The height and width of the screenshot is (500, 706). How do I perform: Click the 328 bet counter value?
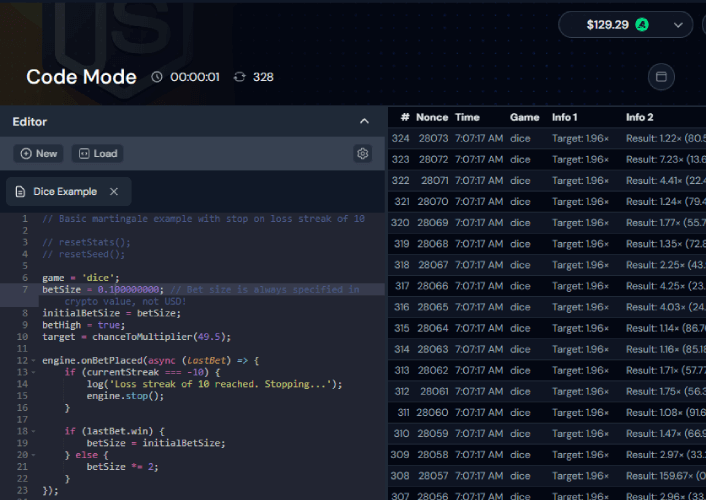coord(263,77)
